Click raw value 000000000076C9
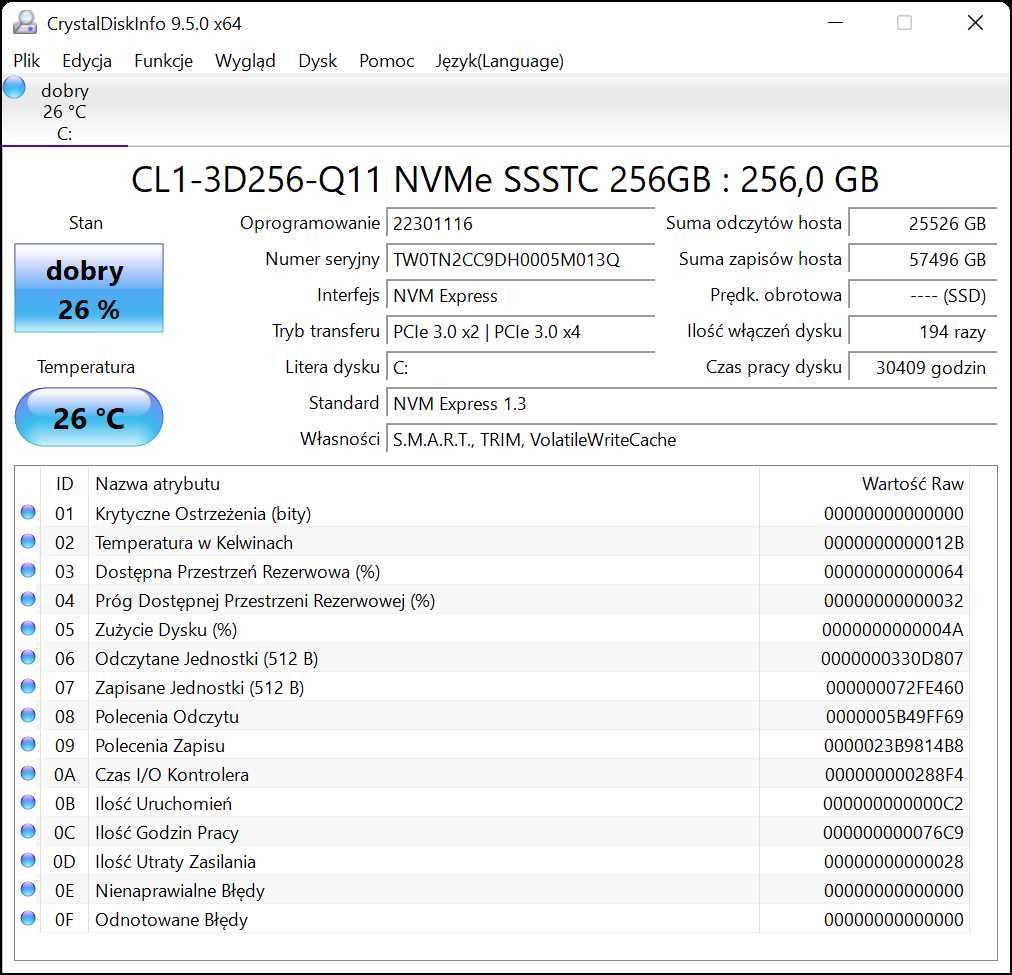This screenshot has height=975, width=1012. [893, 833]
